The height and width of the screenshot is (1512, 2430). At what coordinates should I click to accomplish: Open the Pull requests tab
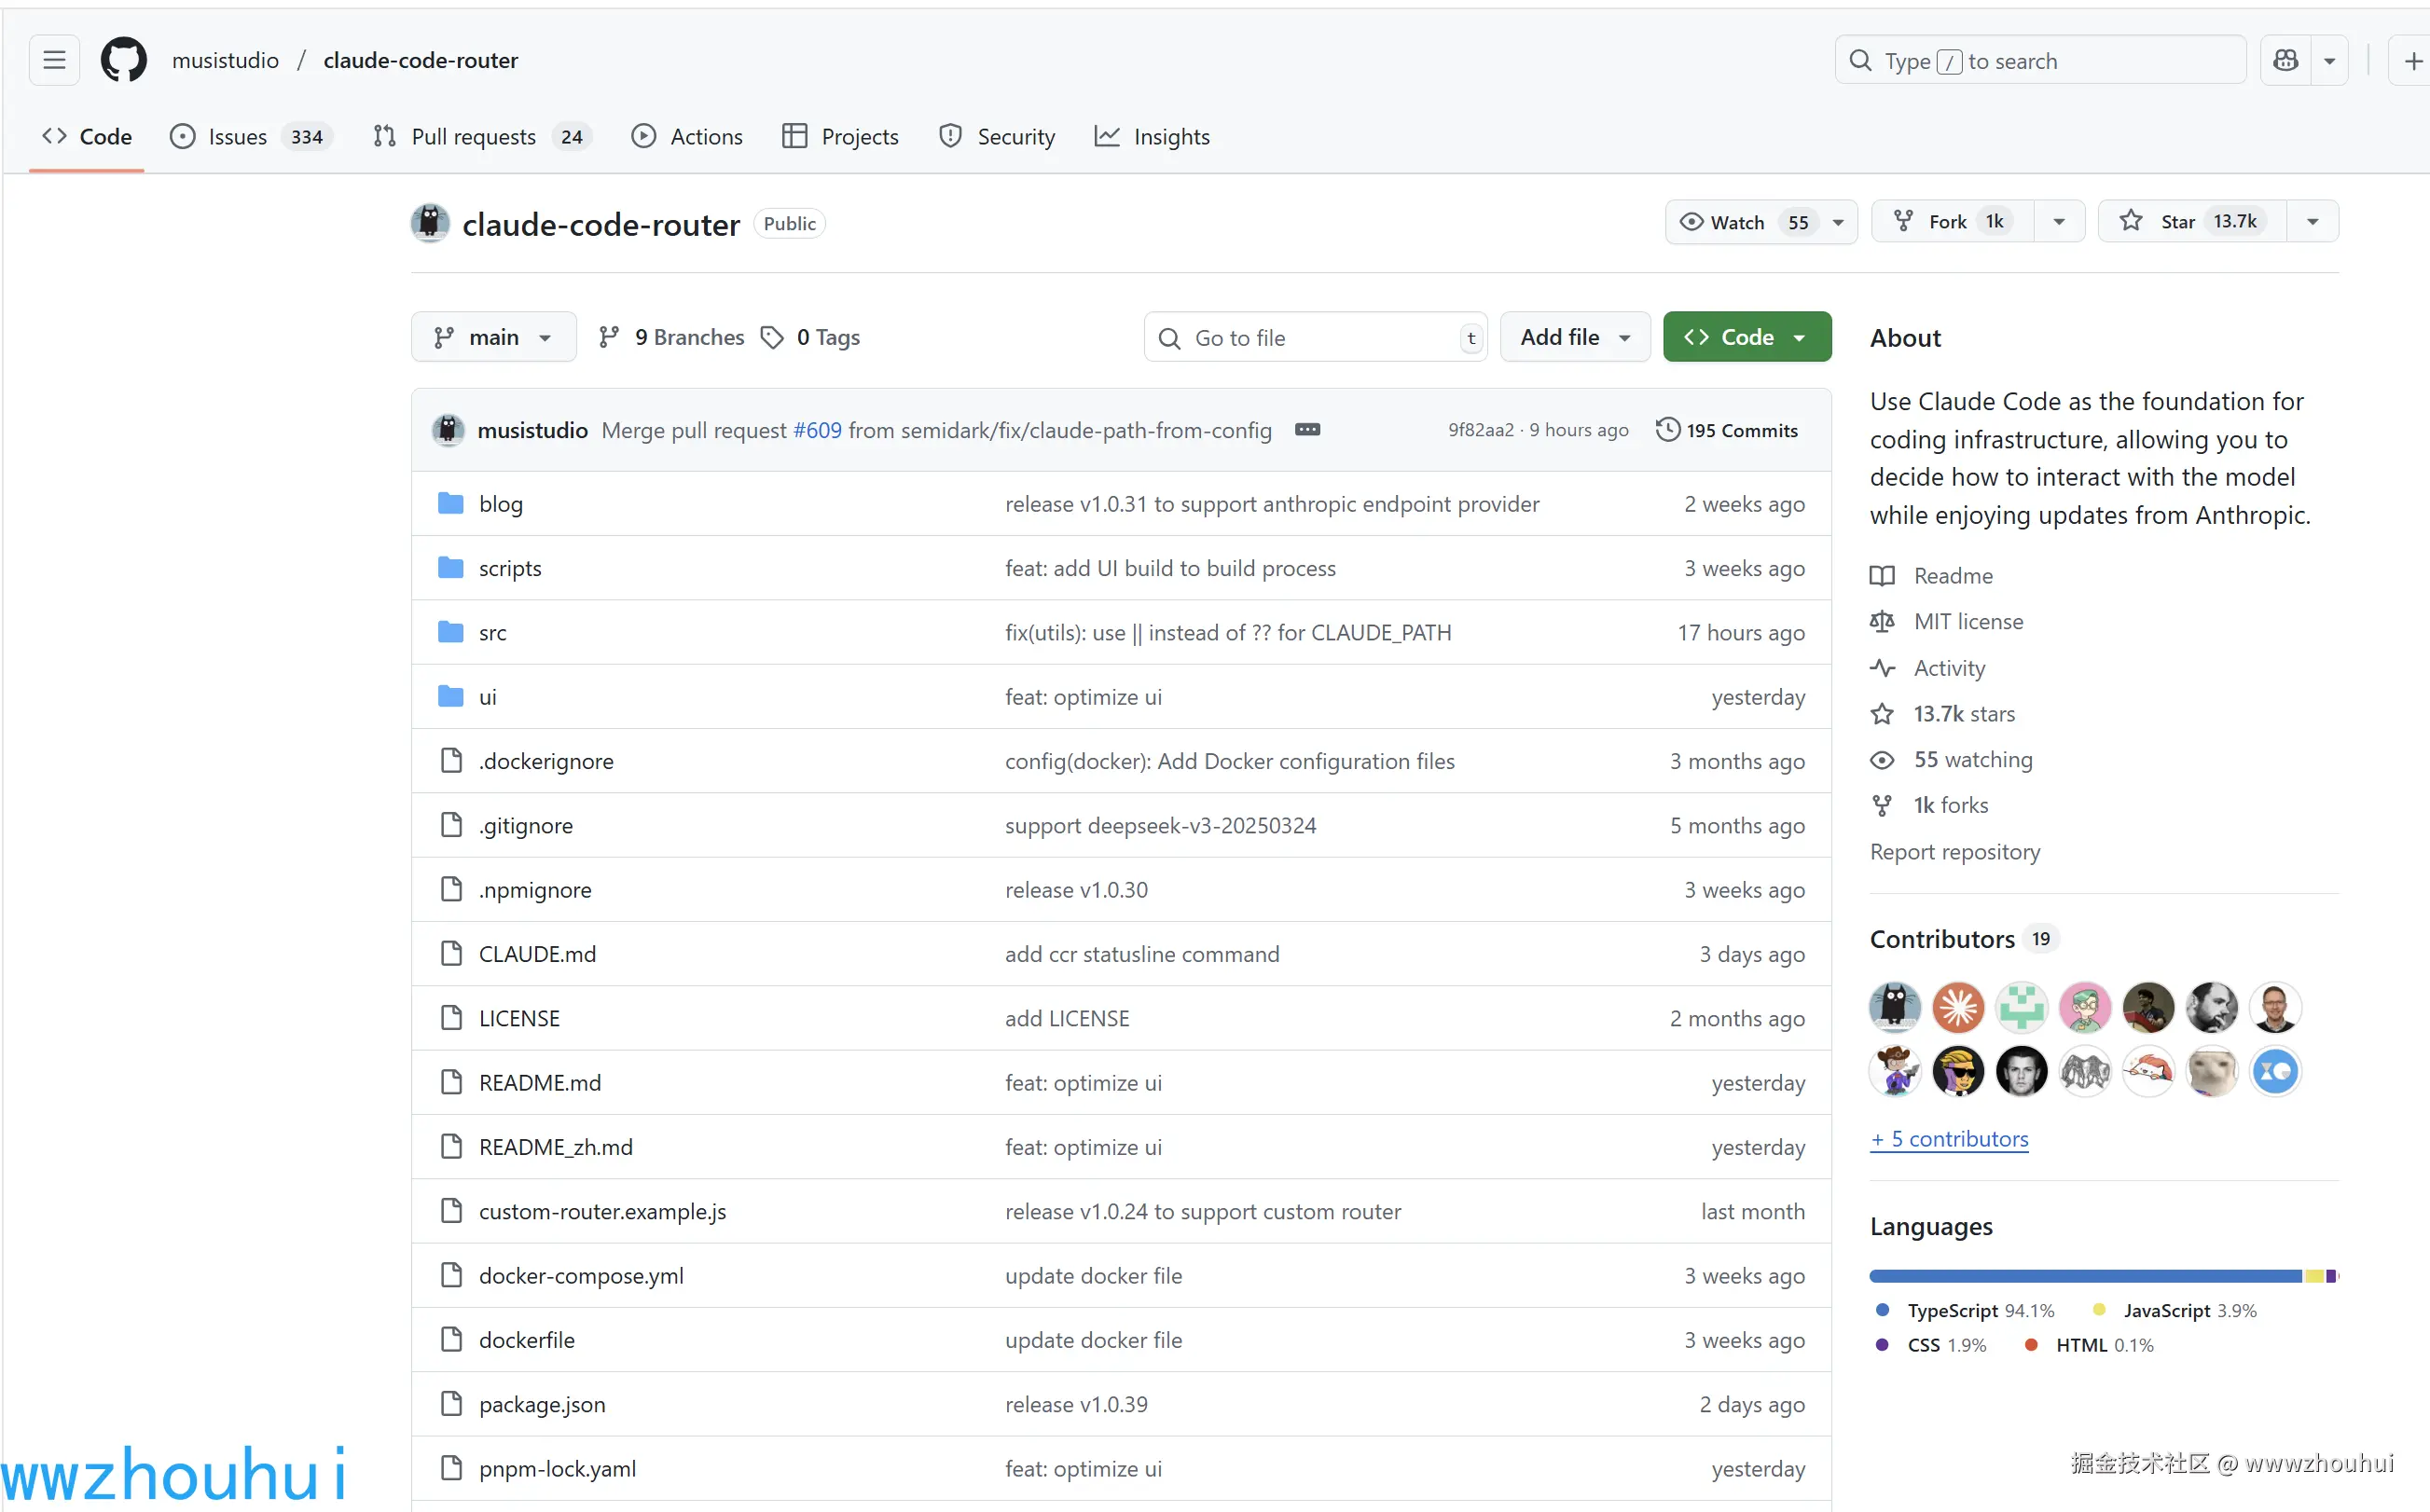[x=483, y=136]
